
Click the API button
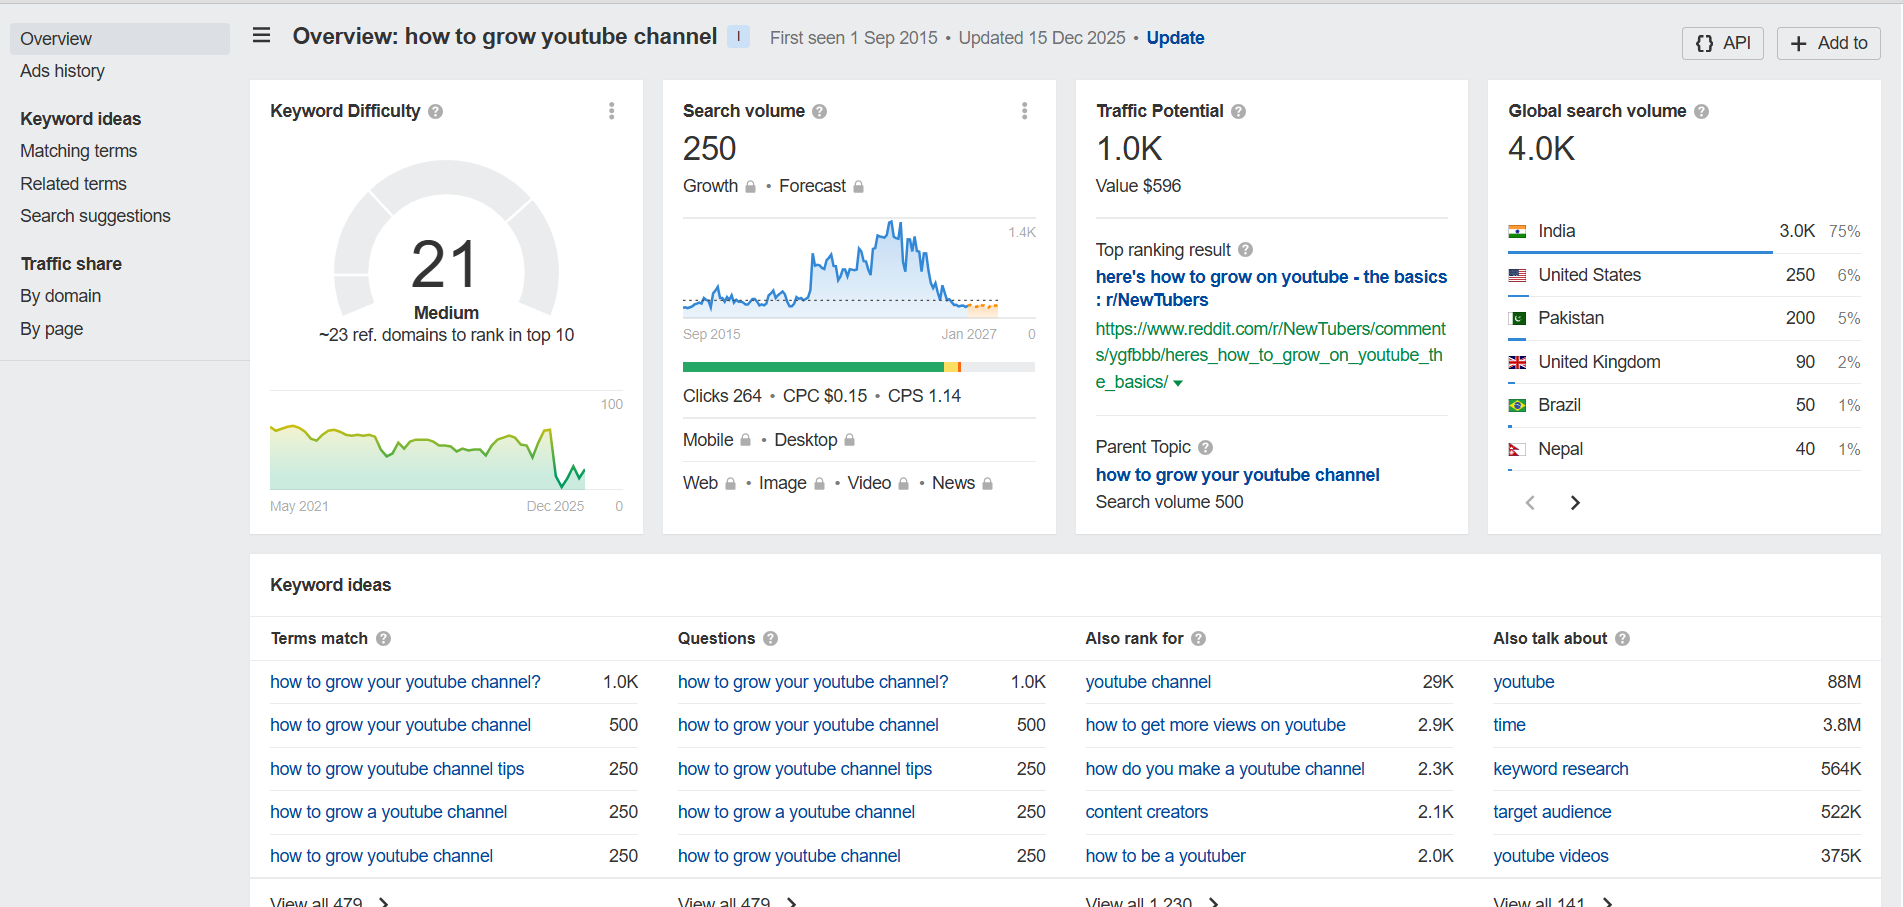(x=1723, y=43)
